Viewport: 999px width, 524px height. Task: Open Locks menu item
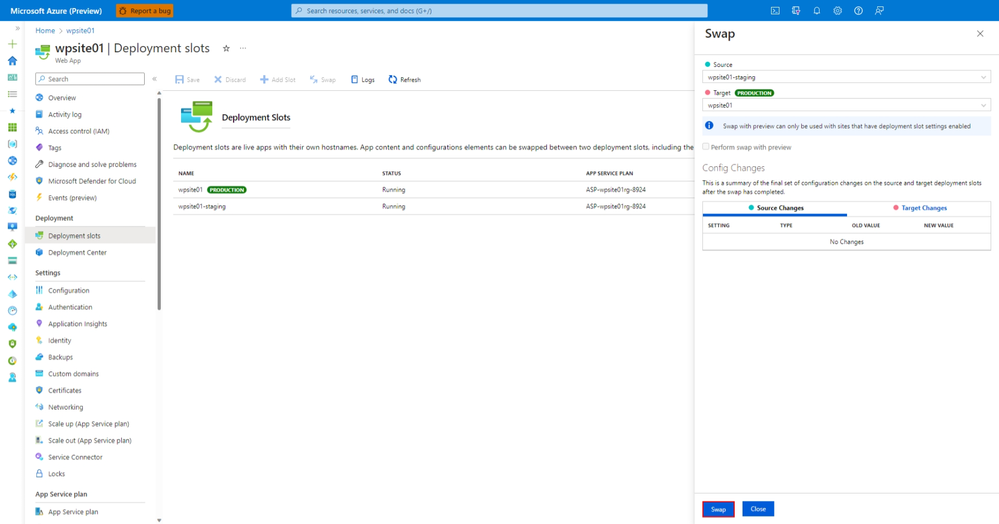click(56, 474)
